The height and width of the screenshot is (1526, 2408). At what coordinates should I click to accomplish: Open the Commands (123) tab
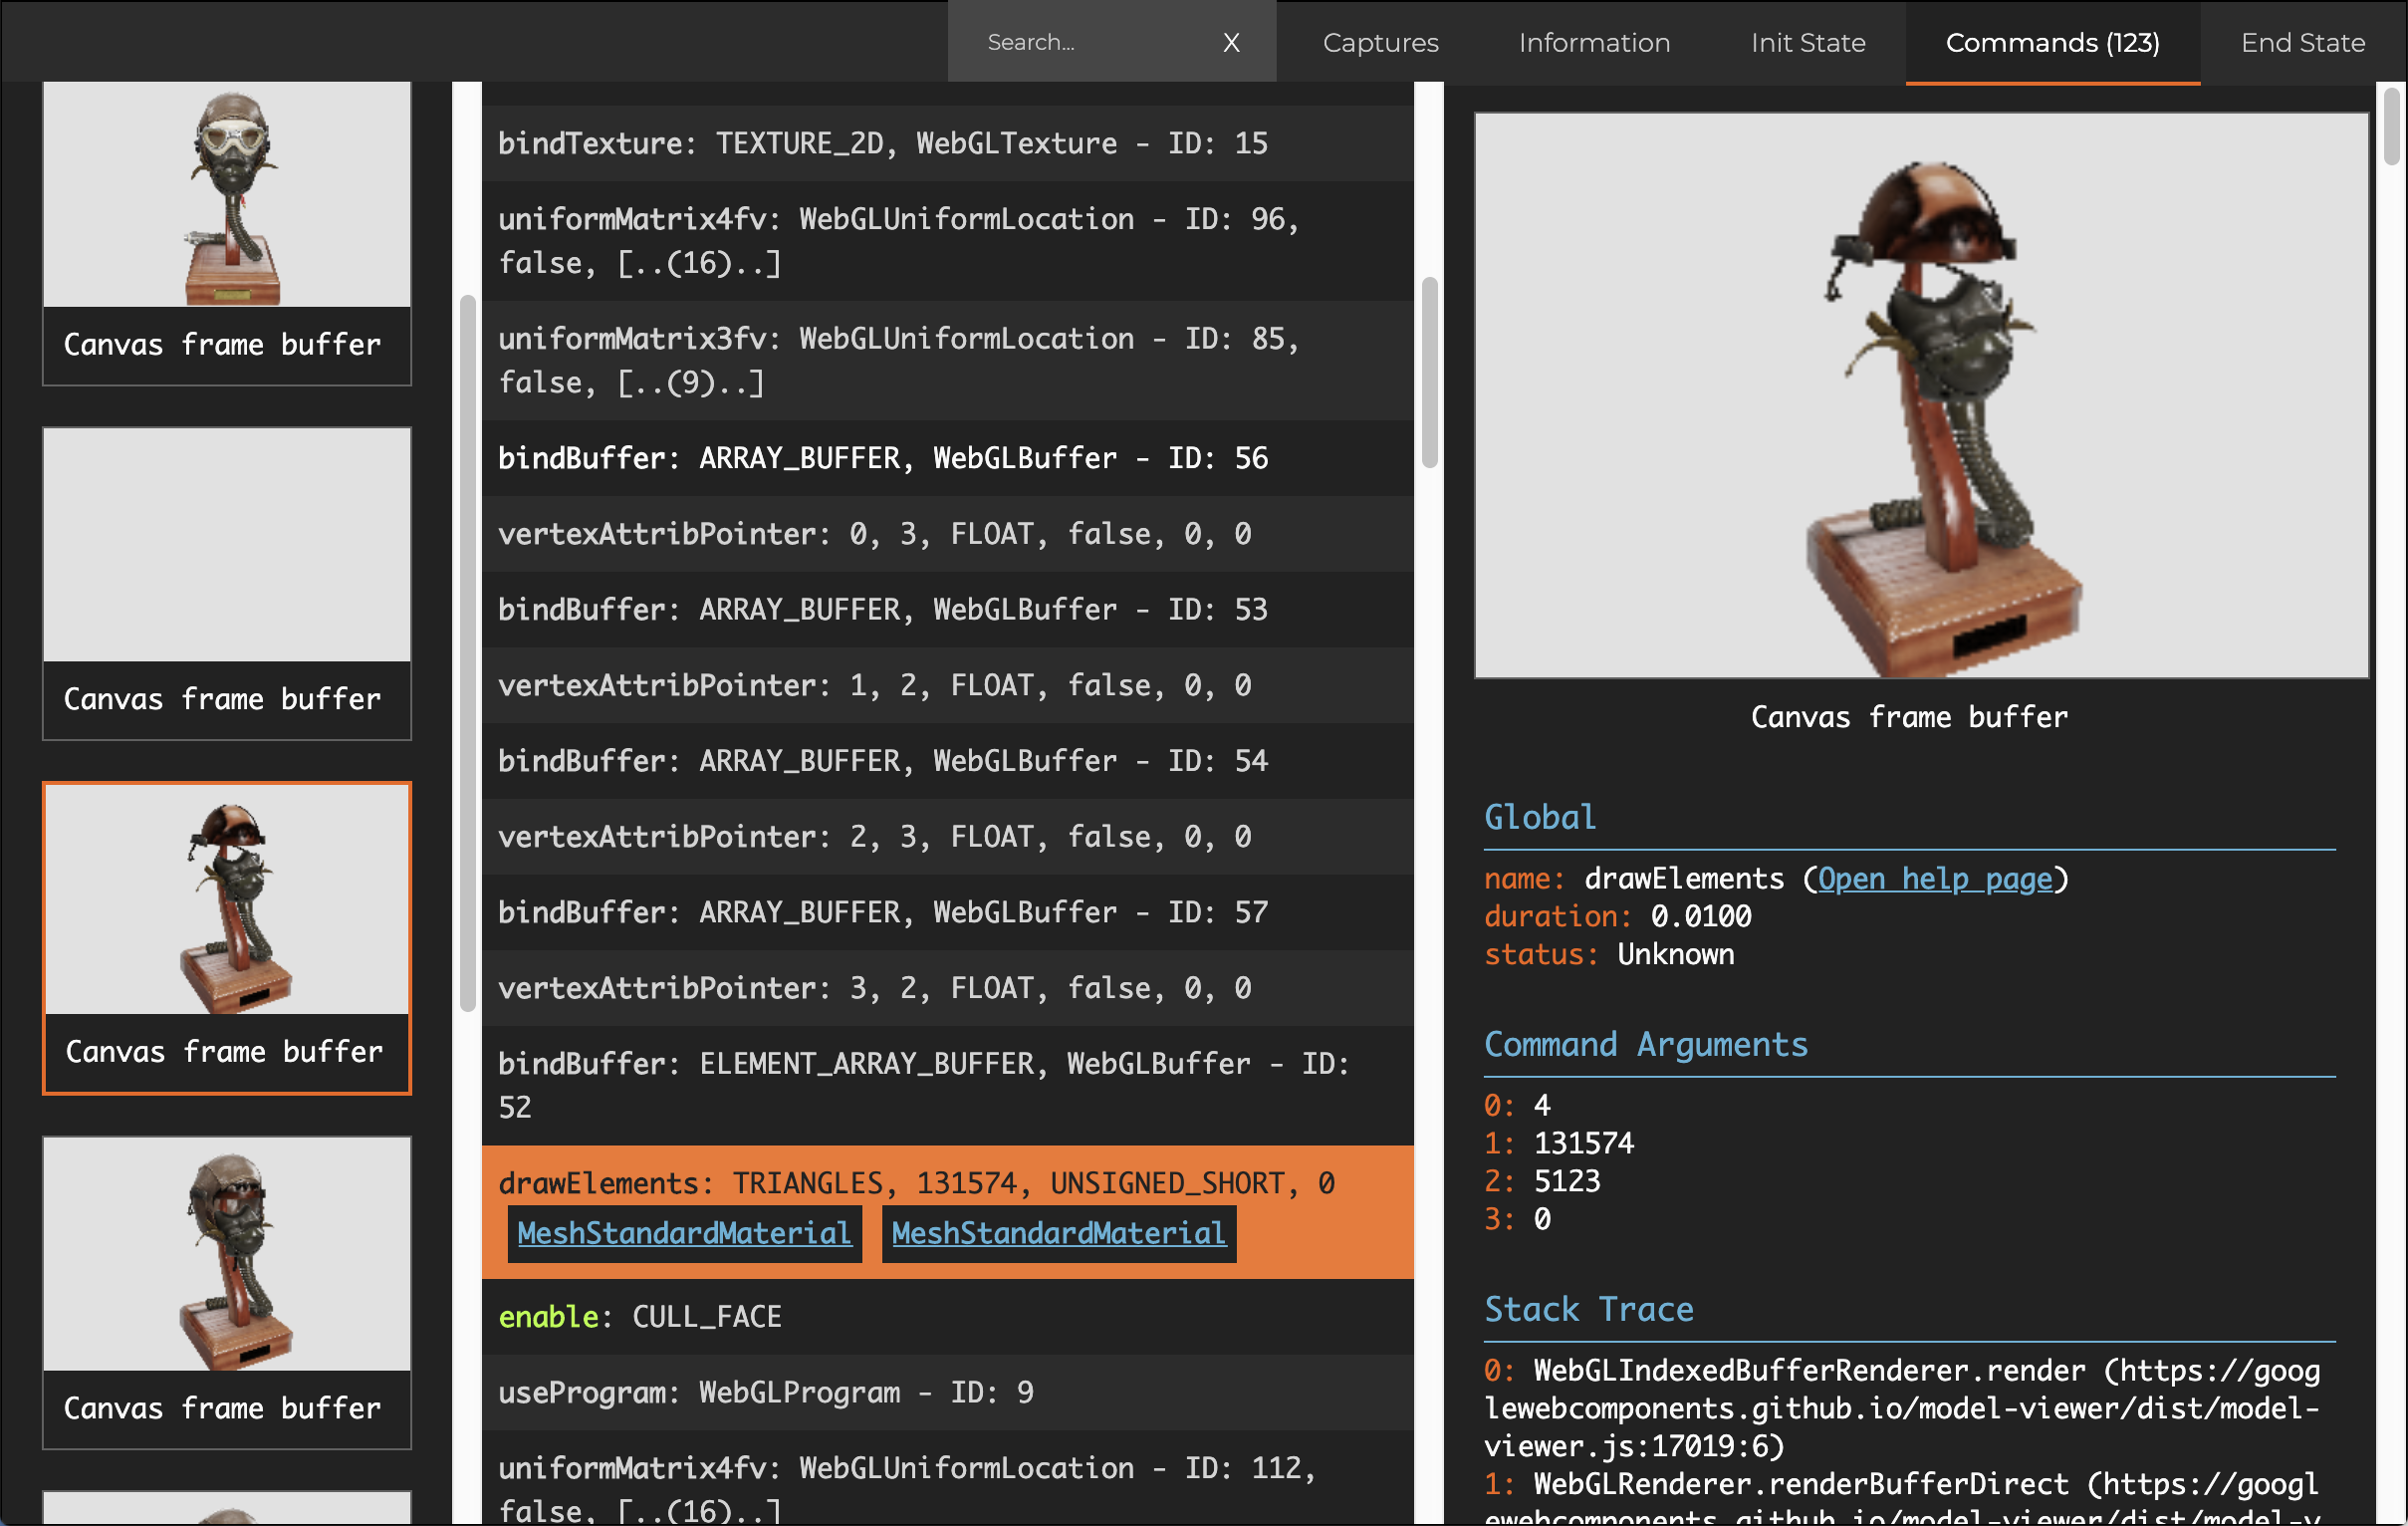coord(2052,42)
